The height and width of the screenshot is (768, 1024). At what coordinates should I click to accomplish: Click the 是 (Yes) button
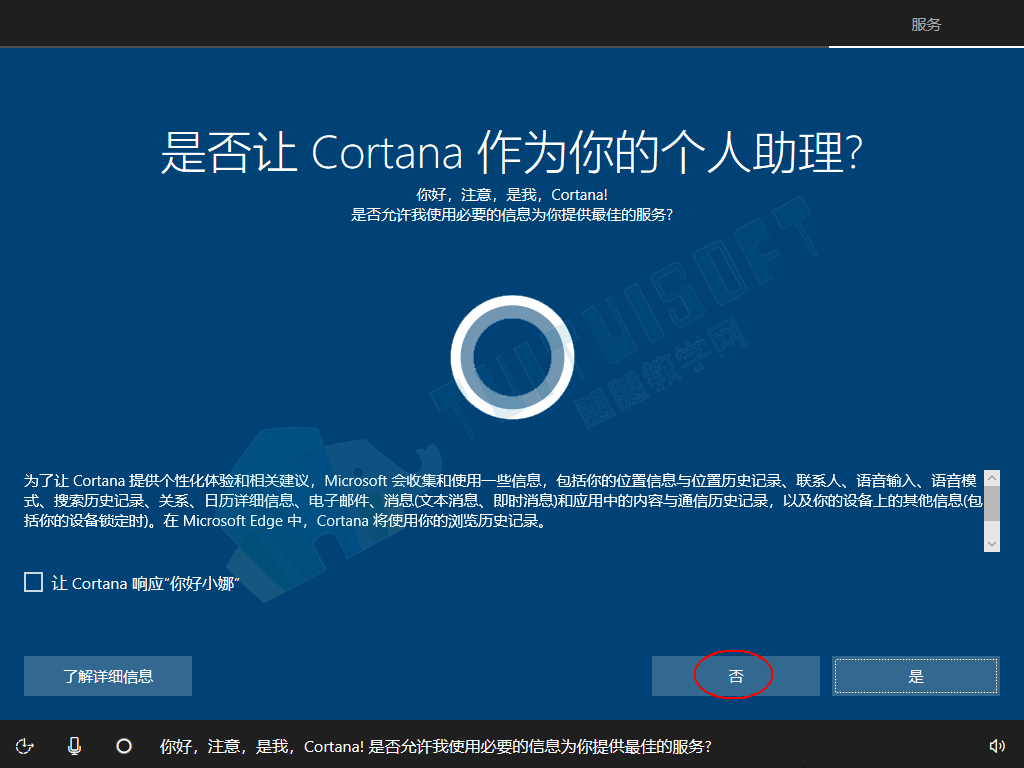tap(916, 676)
